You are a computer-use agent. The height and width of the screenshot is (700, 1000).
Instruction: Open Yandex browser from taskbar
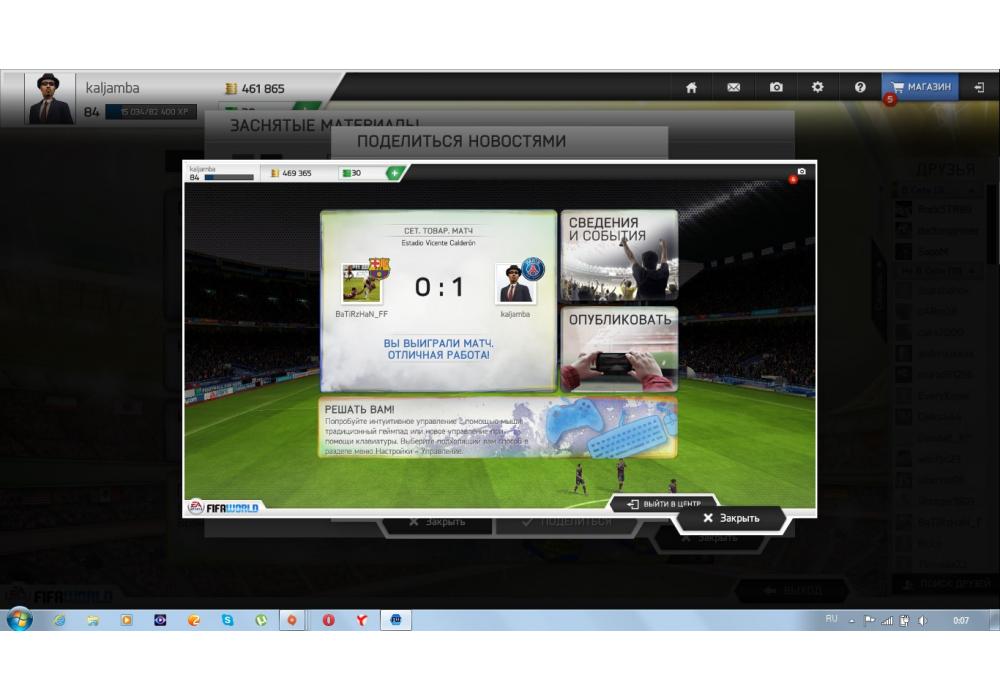(x=362, y=620)
